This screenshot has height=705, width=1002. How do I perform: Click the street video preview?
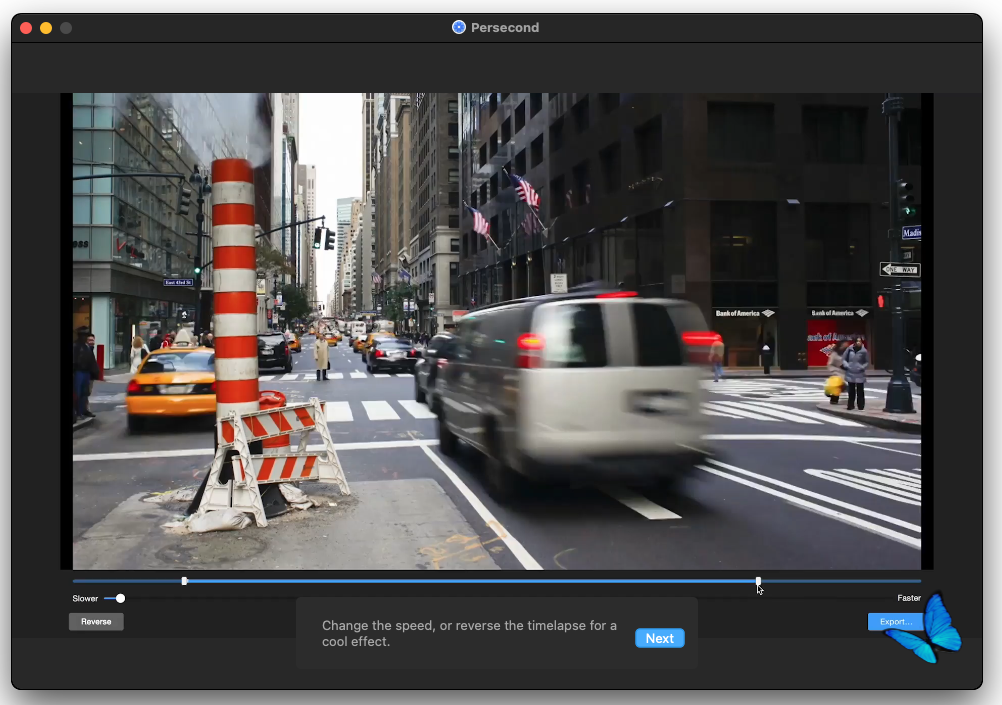(496, 331)
